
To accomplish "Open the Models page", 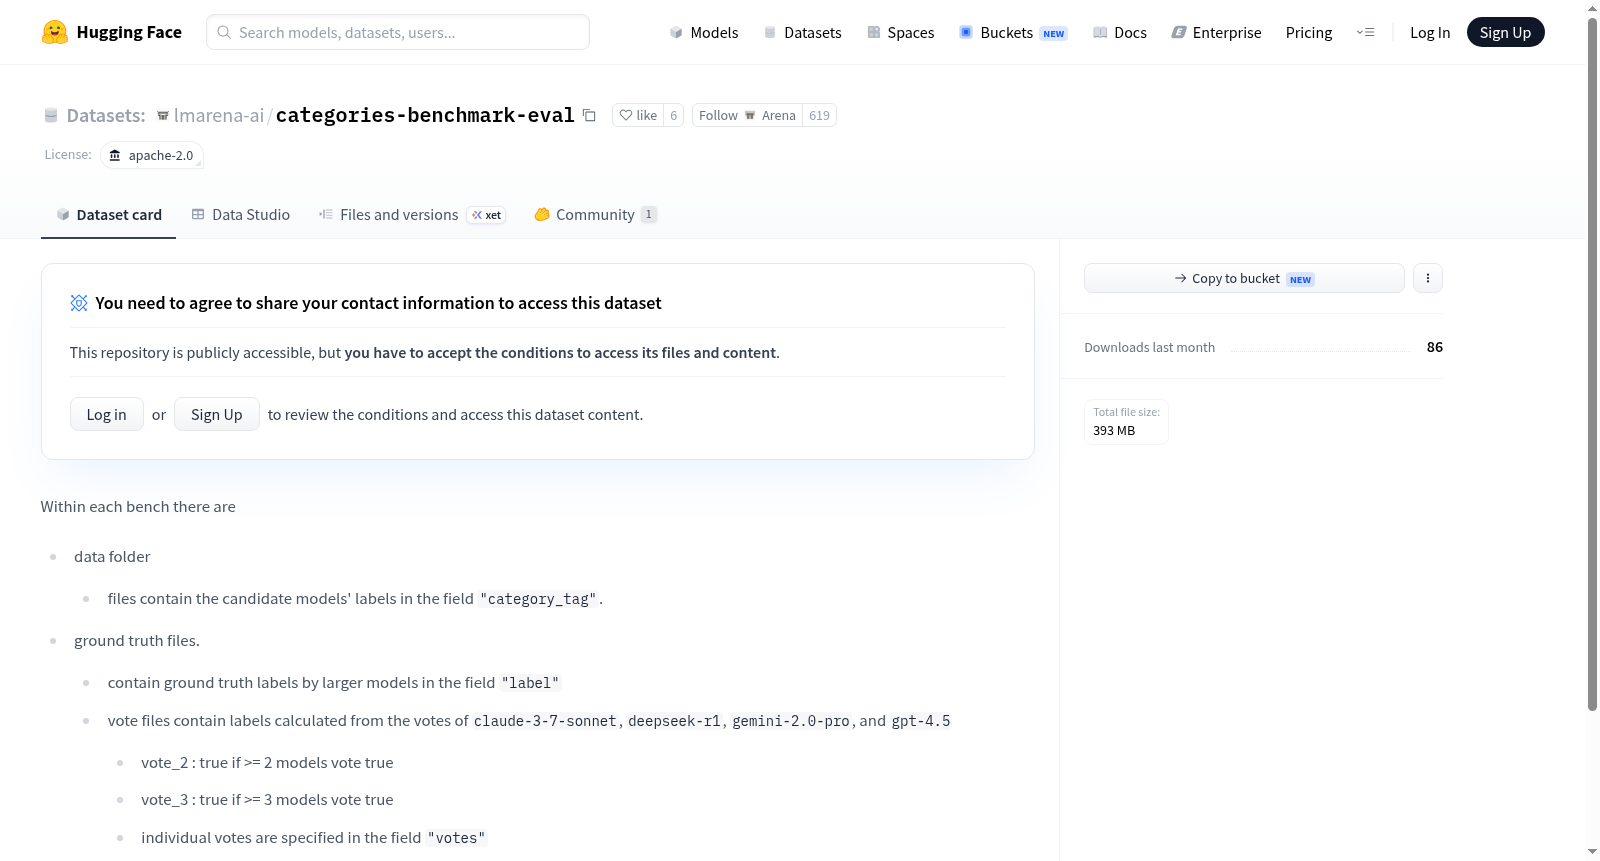I will [704, 33].
